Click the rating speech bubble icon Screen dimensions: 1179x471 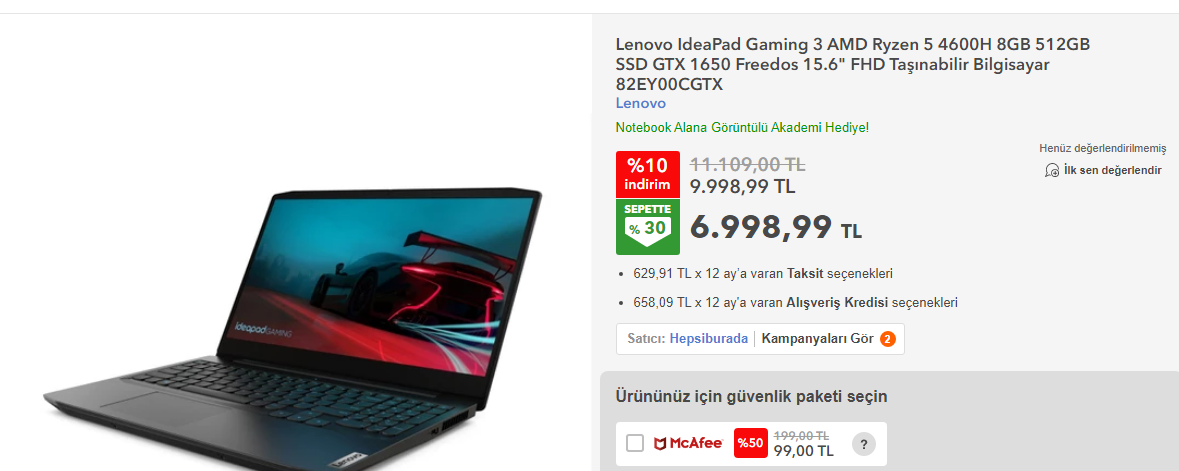coord(1052,171)
